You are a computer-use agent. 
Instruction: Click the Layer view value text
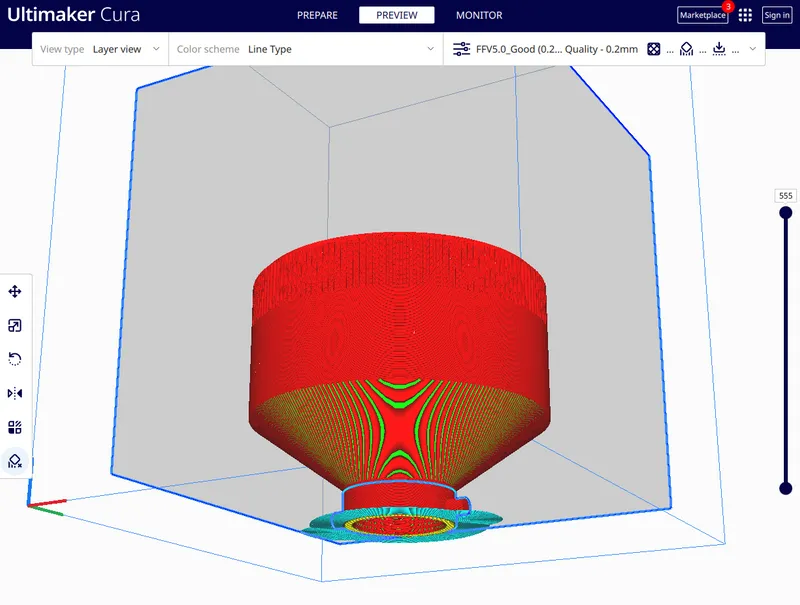117,49
